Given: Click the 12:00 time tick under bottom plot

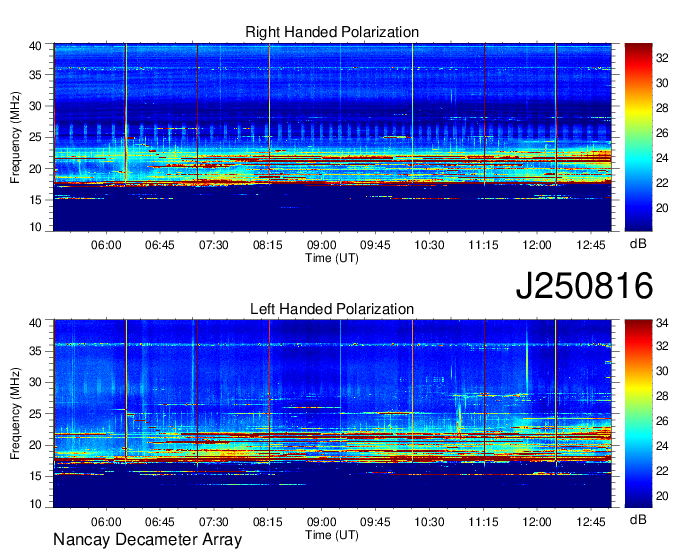Looking at the screenshot, I should click(537, 522).
